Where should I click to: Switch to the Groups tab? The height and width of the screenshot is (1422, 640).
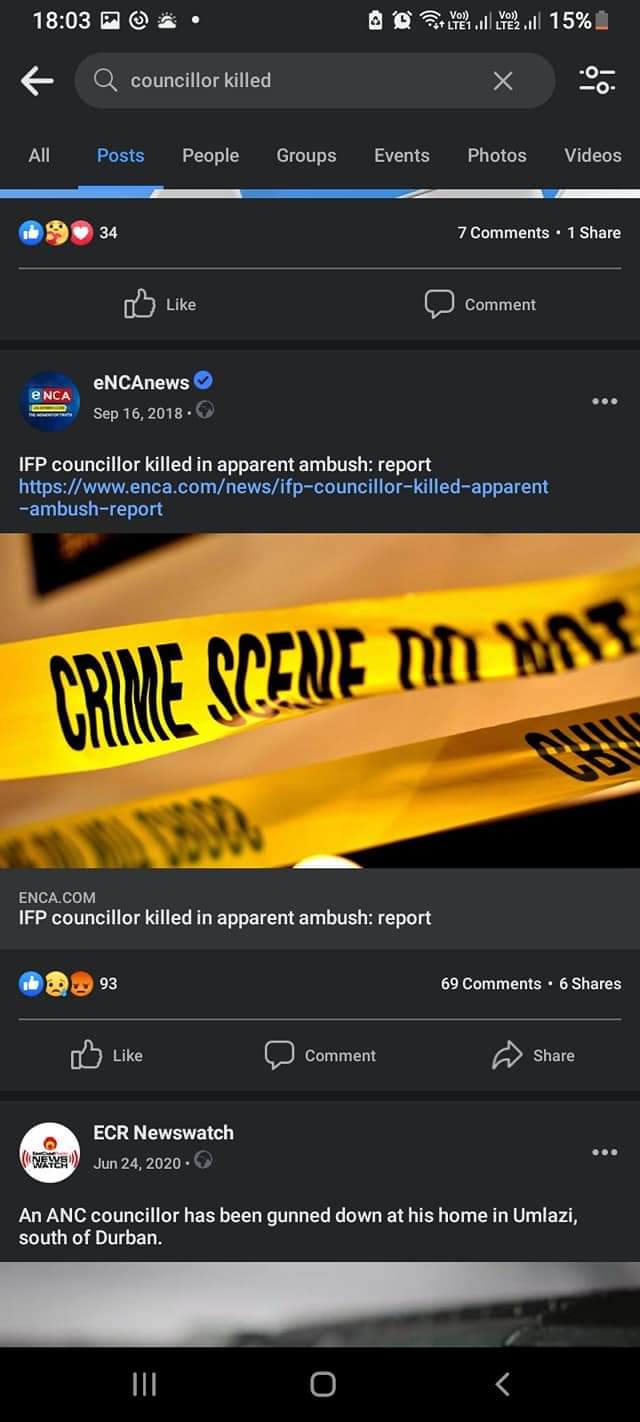point(306,155)
